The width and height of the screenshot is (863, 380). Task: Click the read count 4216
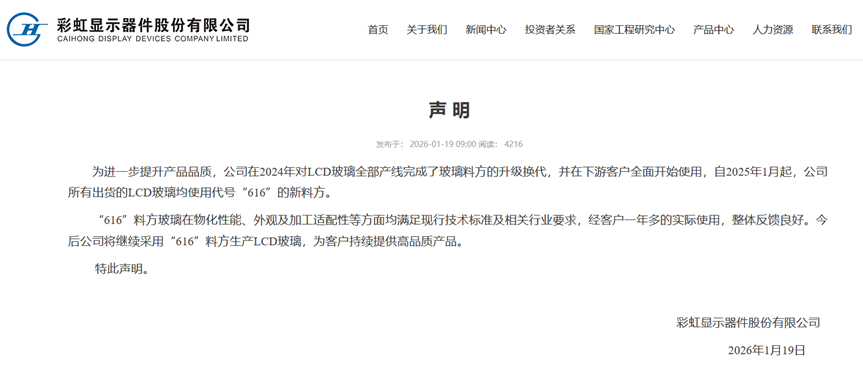514,144
